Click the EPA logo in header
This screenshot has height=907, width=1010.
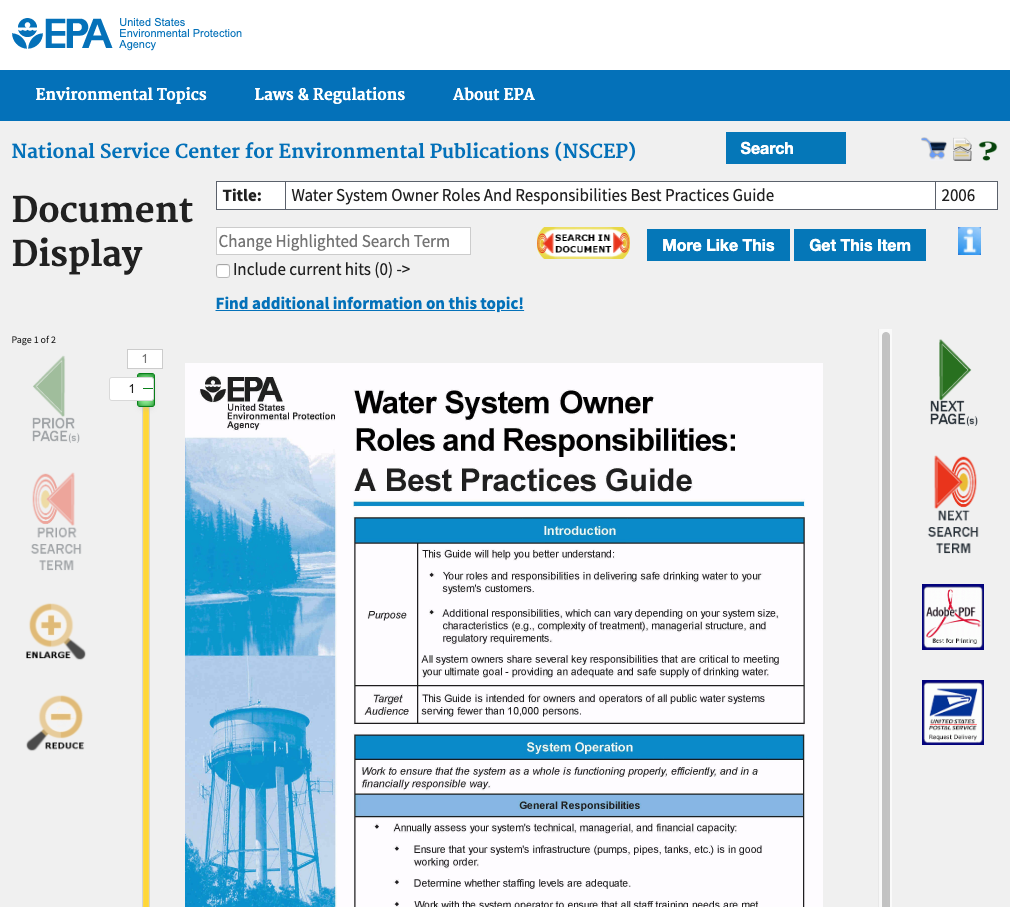coord(127,33)
